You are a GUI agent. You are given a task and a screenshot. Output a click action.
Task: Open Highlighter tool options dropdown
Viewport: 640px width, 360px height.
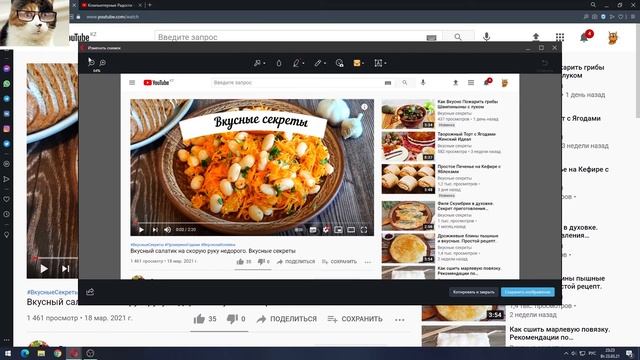(x=303, y=63)
